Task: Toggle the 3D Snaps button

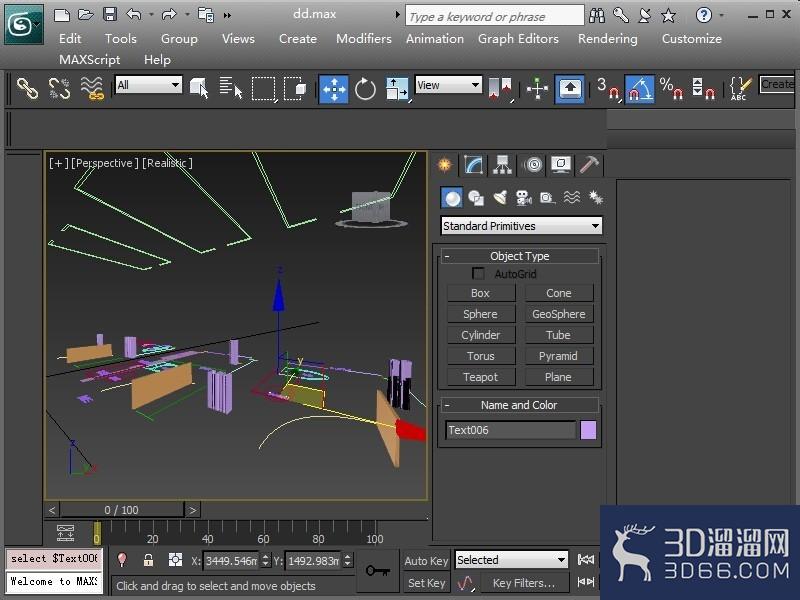Action: pyautogui.click(x=608, y=89)
